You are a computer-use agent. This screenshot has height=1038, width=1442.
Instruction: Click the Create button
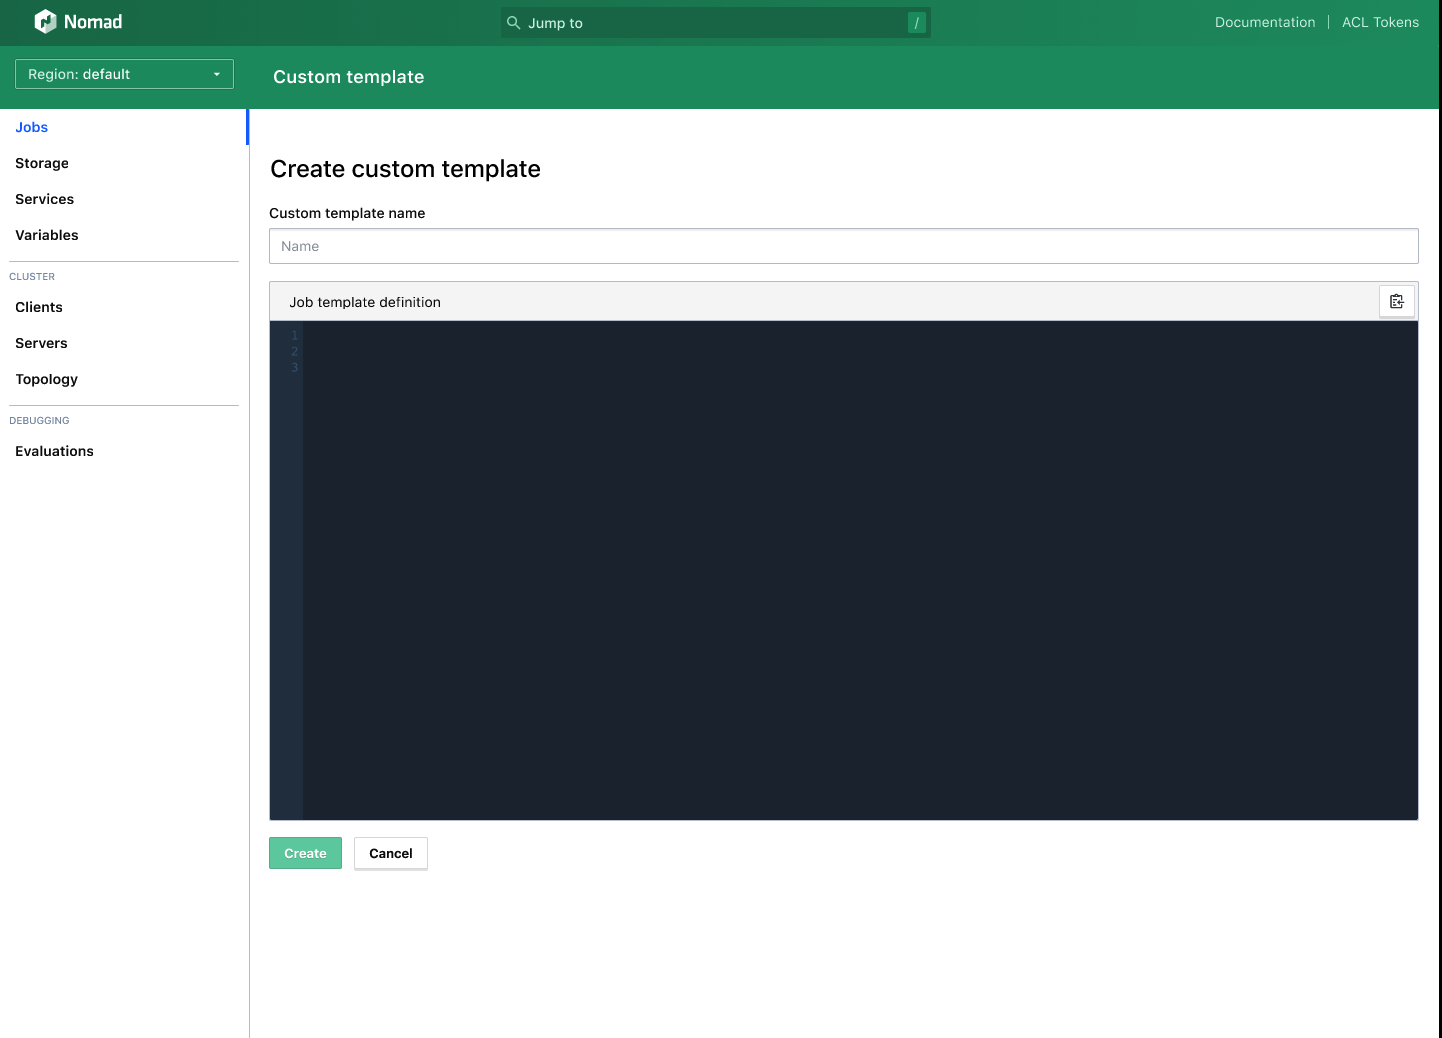(305, 853)
